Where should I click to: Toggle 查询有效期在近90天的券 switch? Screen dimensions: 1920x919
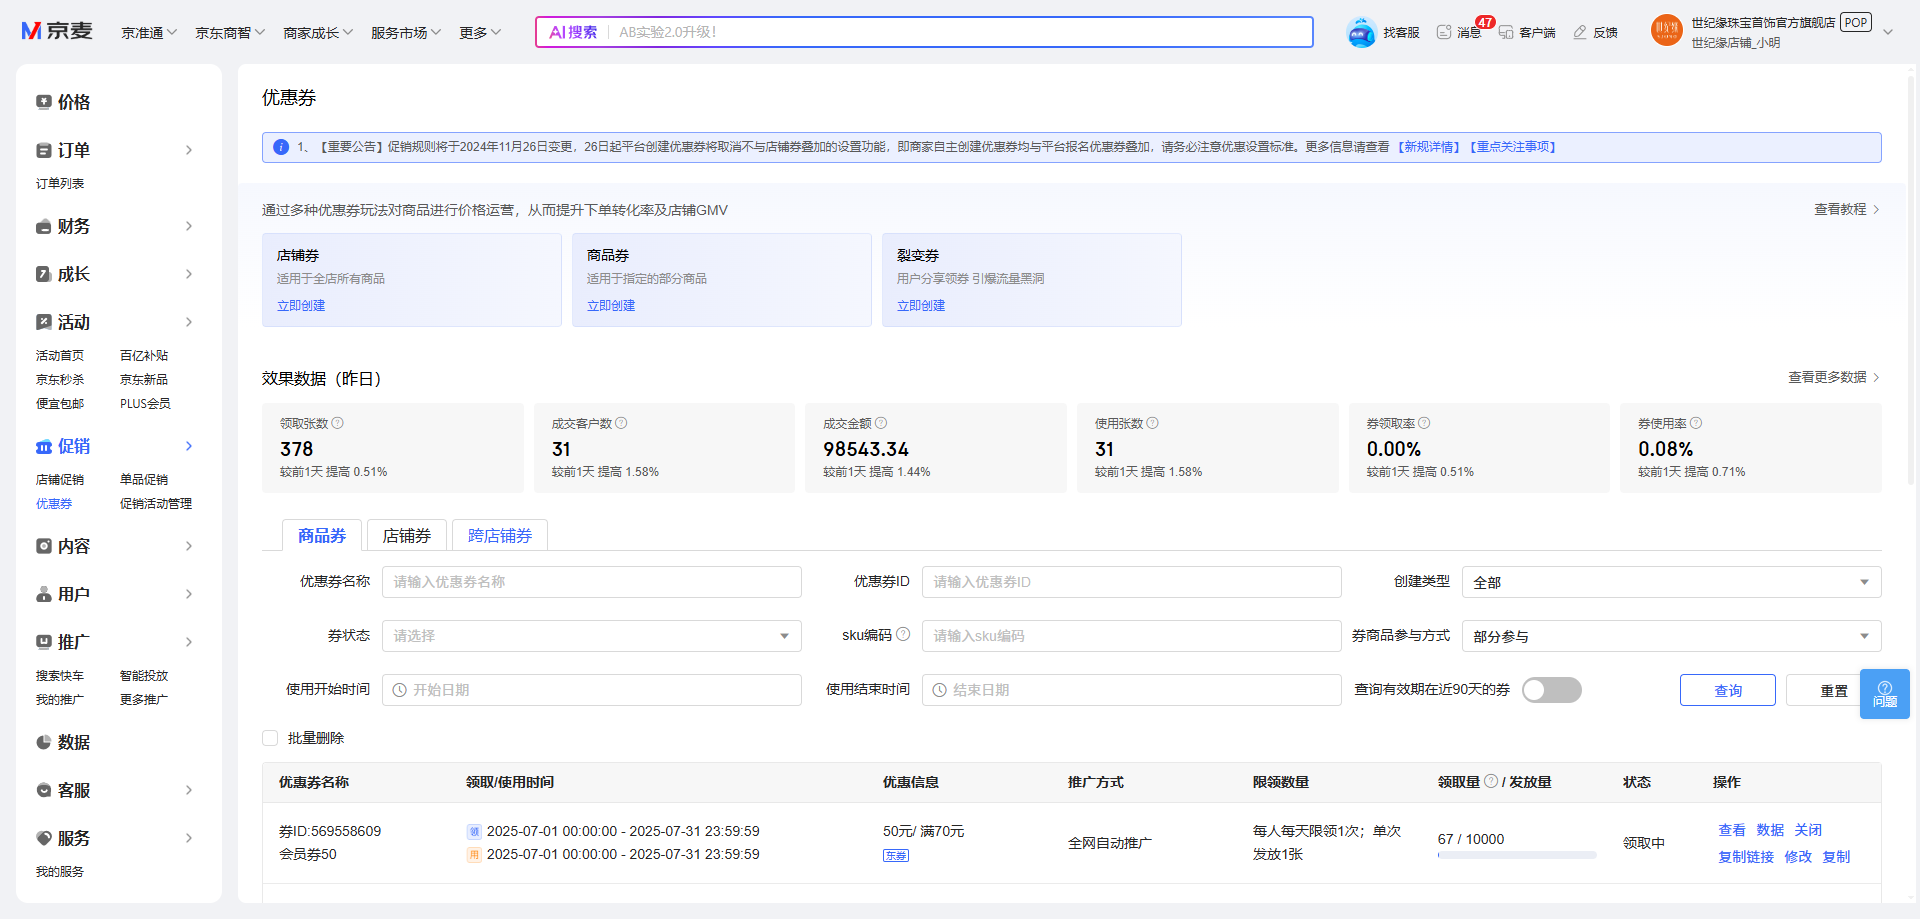[1551, 690]
